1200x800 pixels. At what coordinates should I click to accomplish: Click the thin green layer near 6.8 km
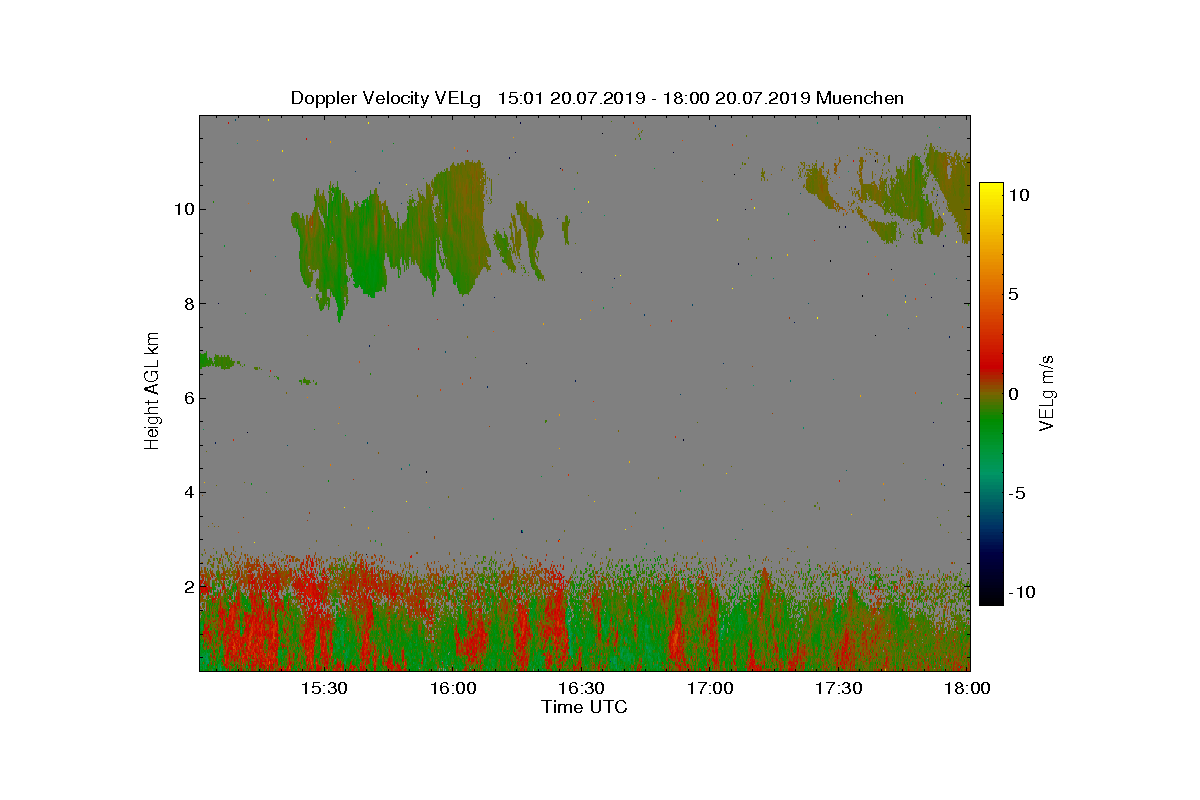tap(218, 361)
